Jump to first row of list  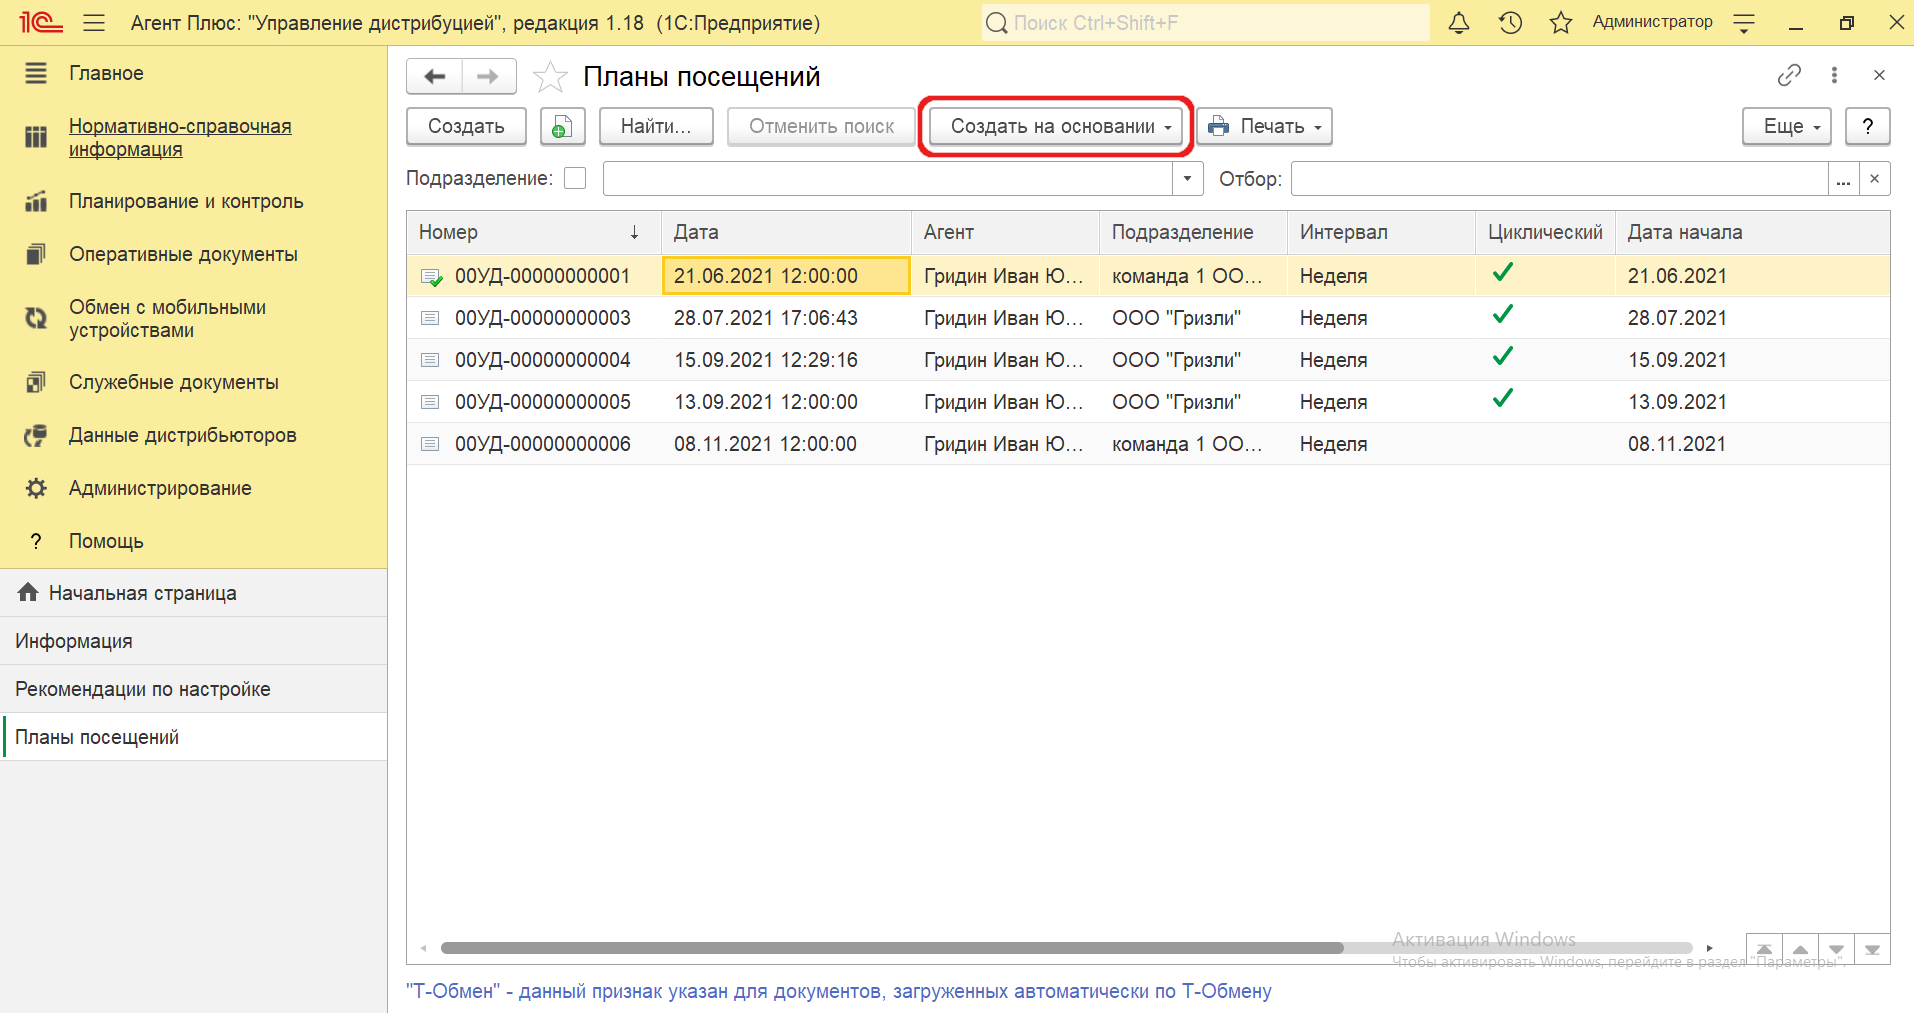point(1764,949)
